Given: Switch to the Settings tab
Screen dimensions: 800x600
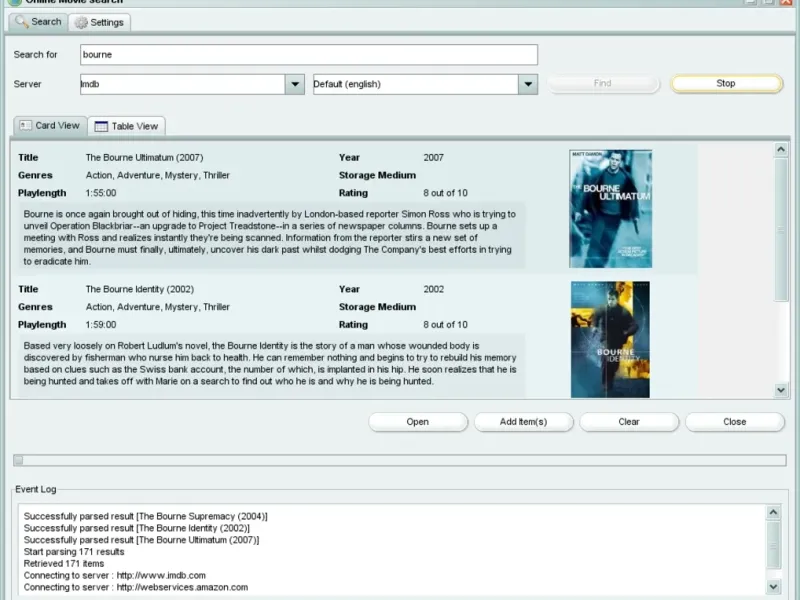Looking at the screenshot, I should pyautogui.click(x=99, y=22).
